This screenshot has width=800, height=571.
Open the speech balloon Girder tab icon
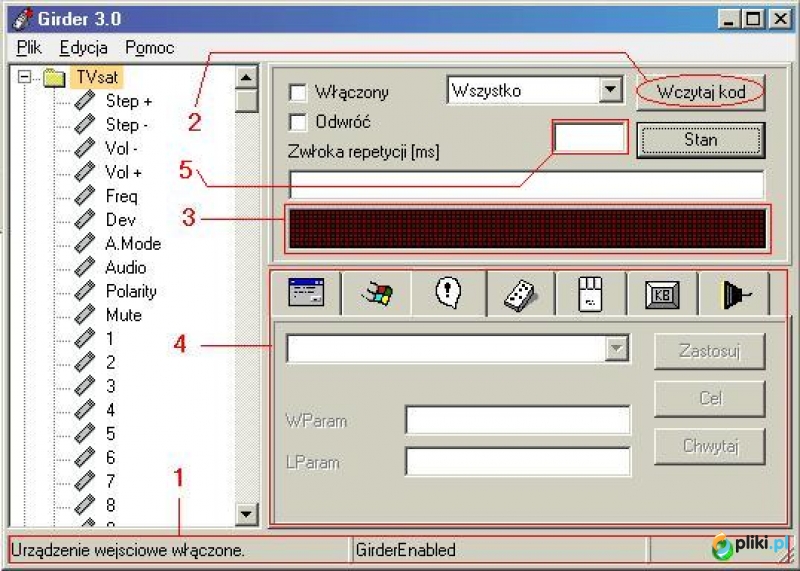pos(448,293)
